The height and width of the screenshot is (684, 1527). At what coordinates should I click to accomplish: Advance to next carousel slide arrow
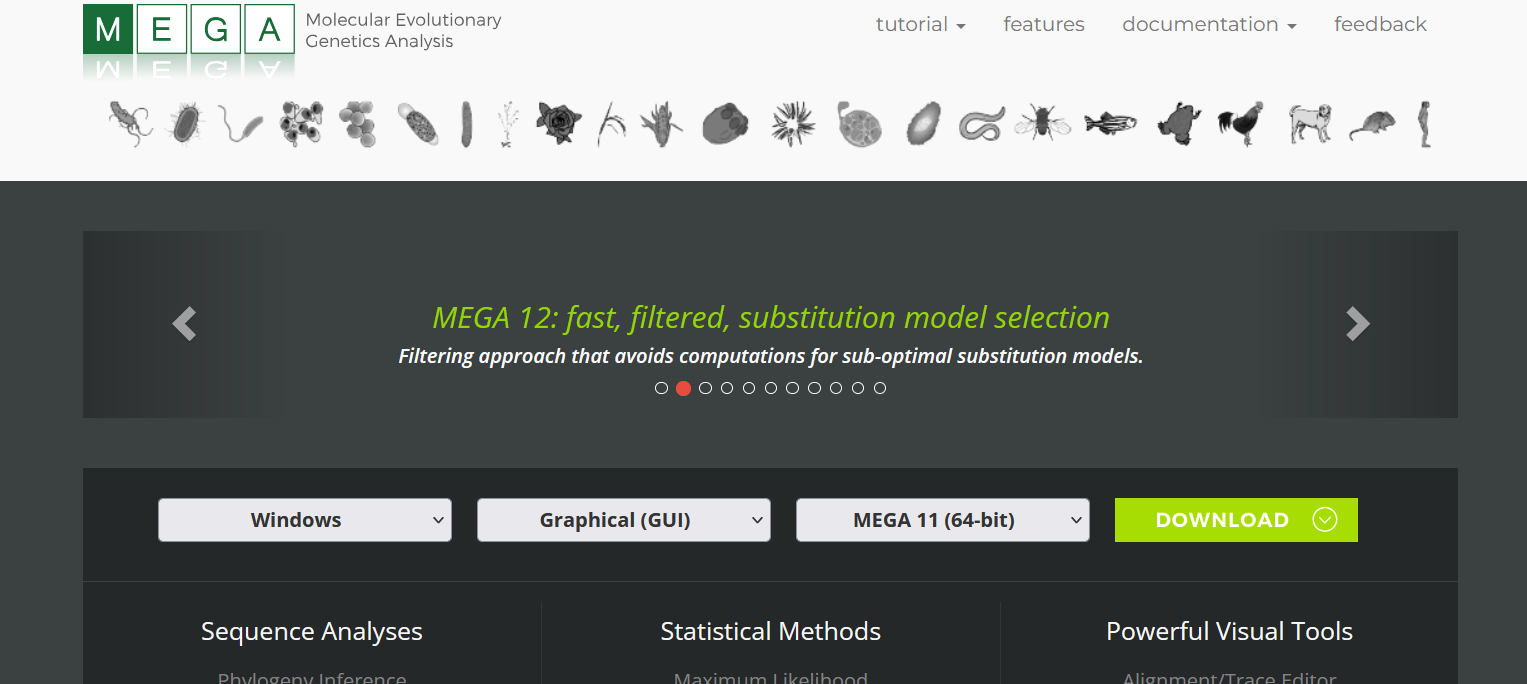(x=1357, y=324)
